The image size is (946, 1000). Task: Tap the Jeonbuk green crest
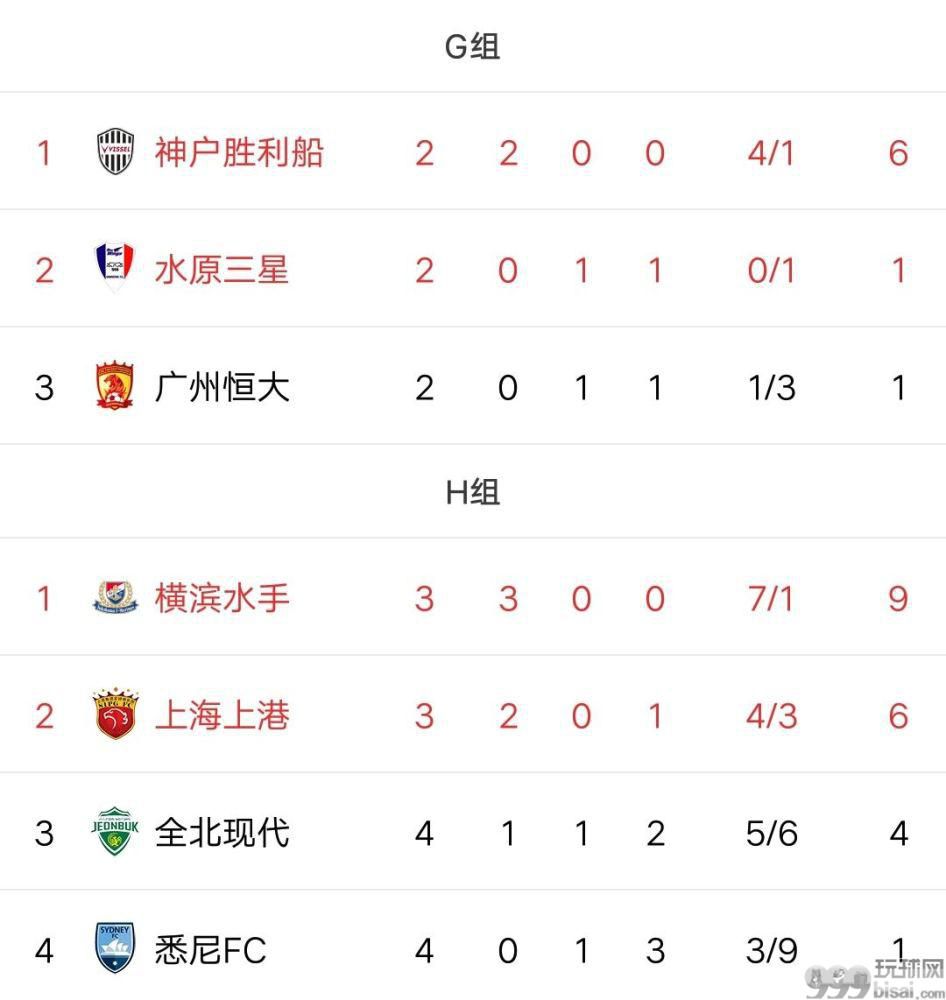coord(115,832)
